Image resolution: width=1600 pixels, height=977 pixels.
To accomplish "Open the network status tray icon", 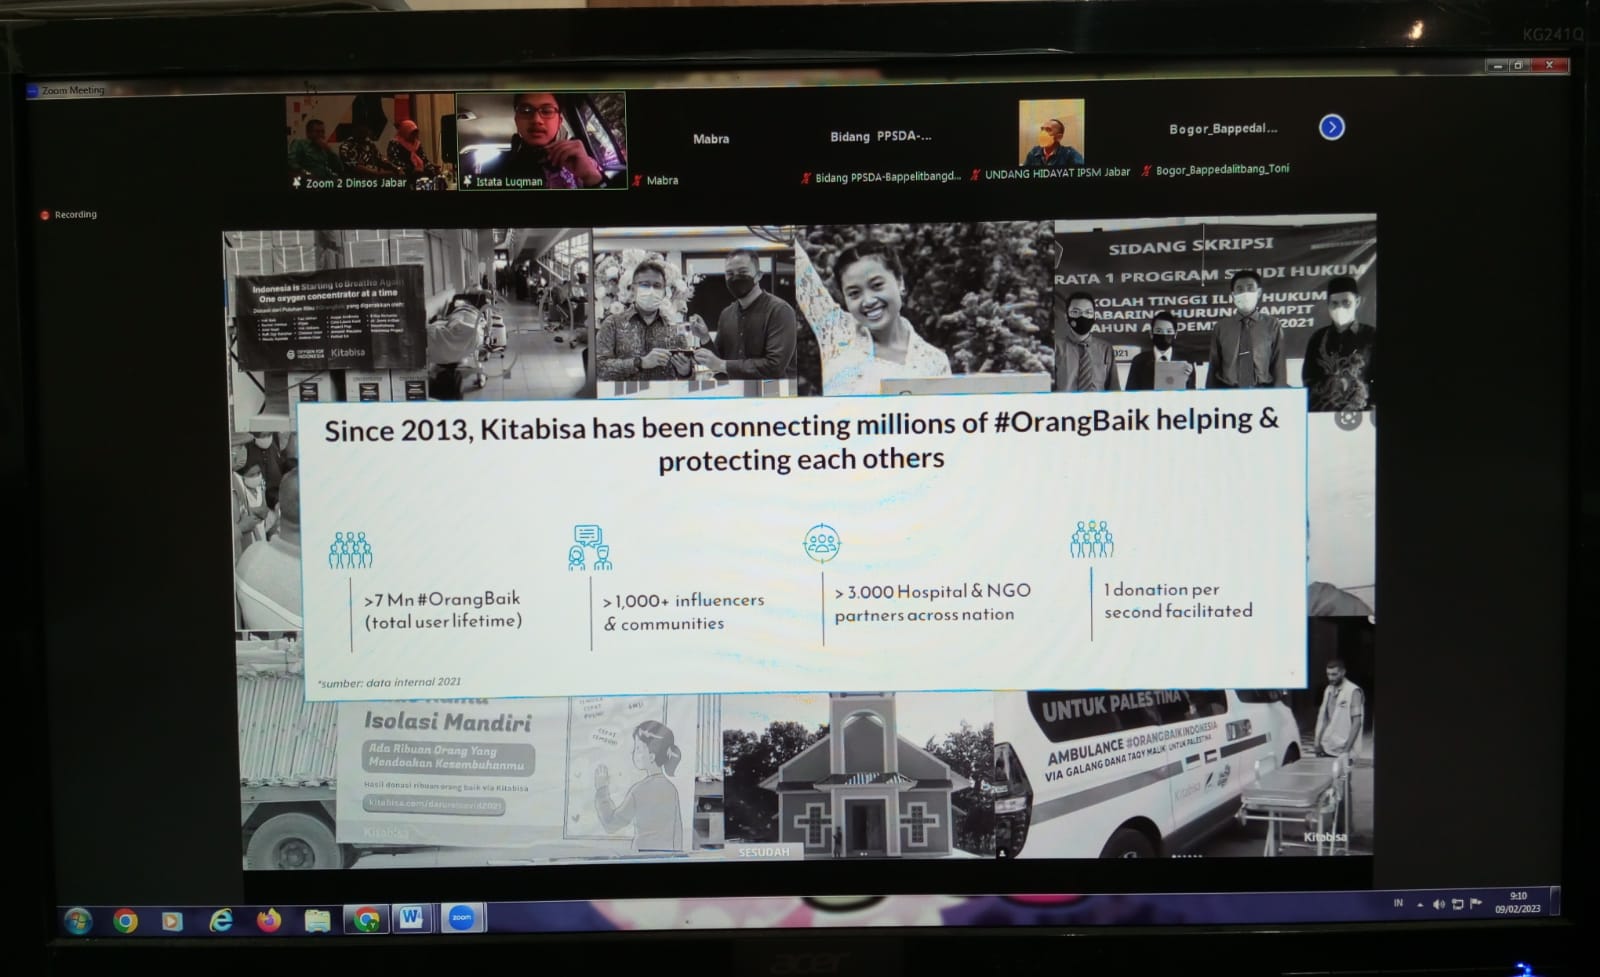I will 1458,904.
